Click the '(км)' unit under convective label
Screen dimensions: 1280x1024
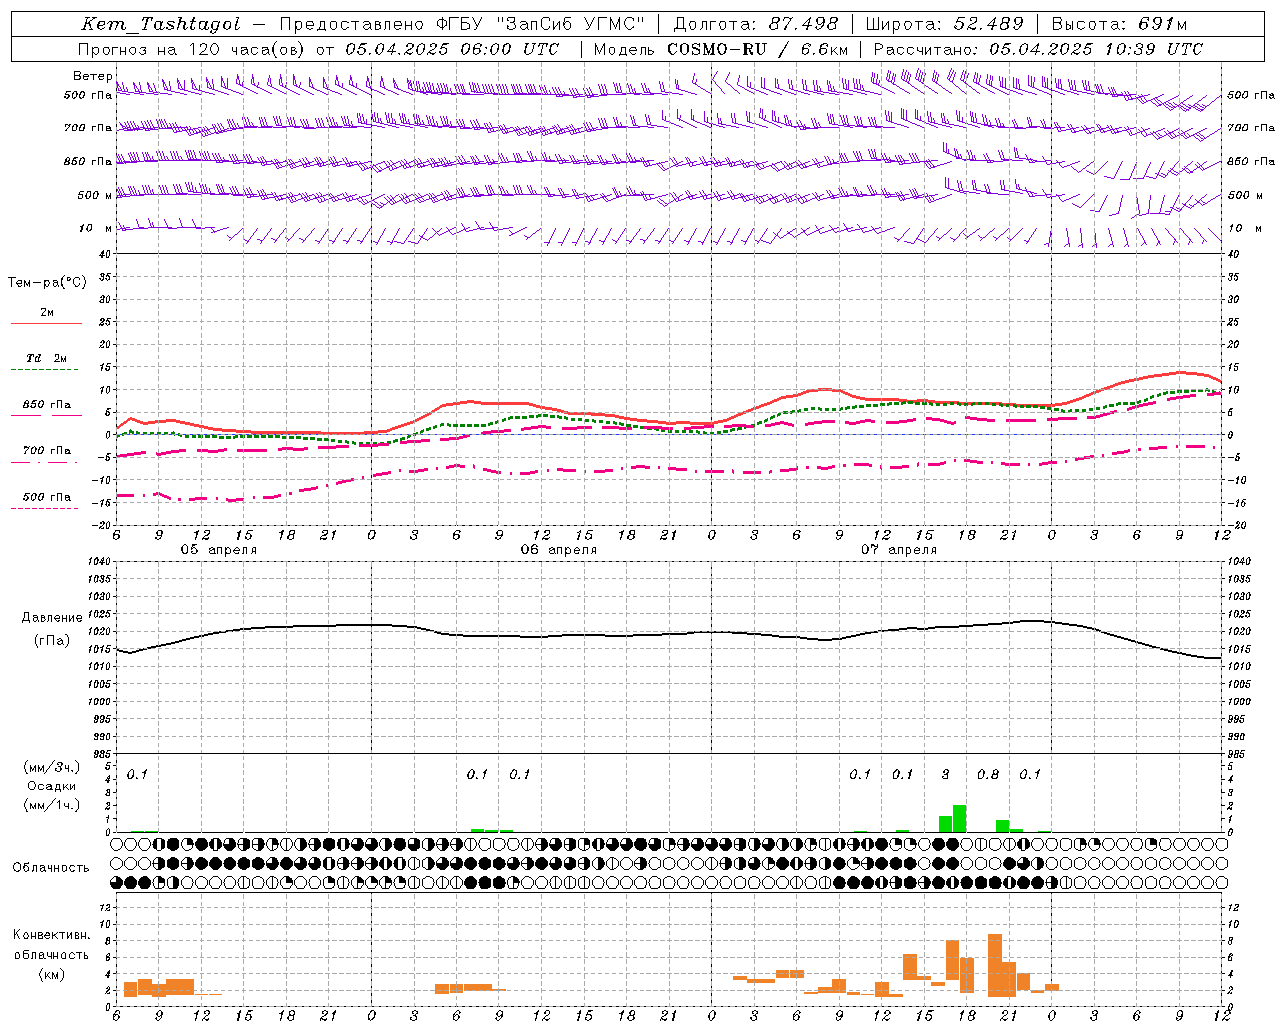52,974
